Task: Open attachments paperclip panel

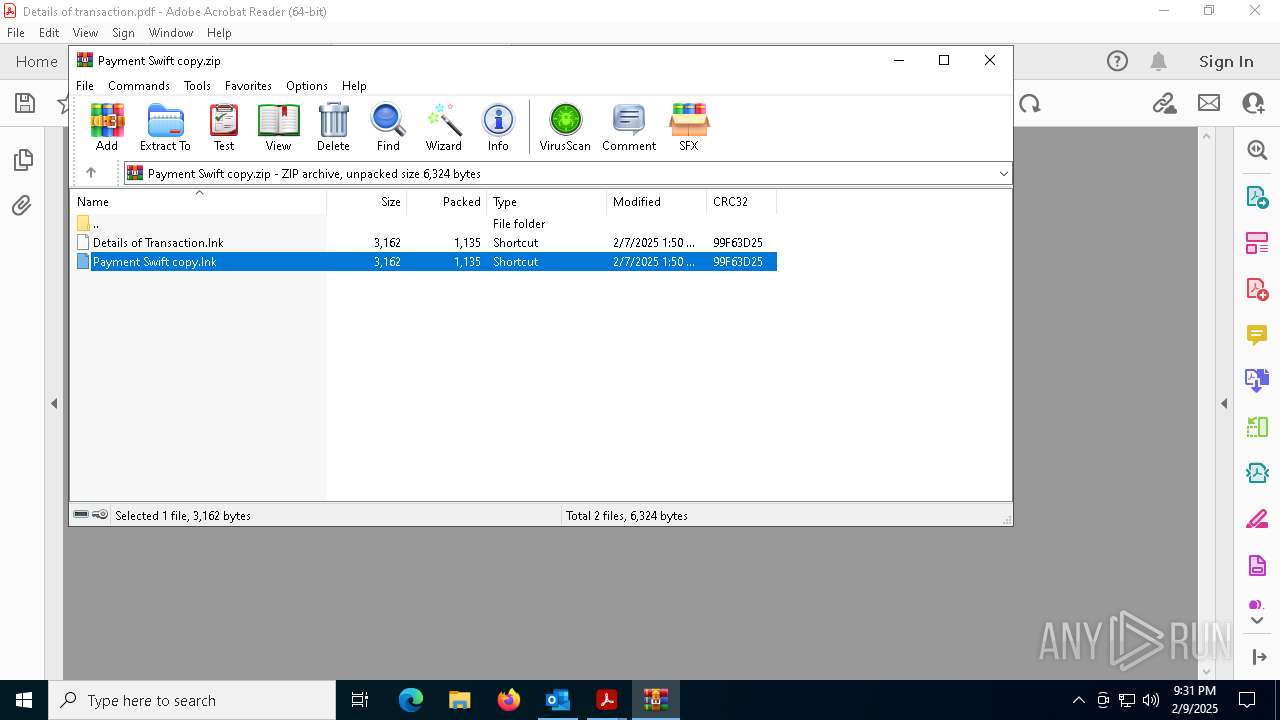Action: click(x=22, y=206)
